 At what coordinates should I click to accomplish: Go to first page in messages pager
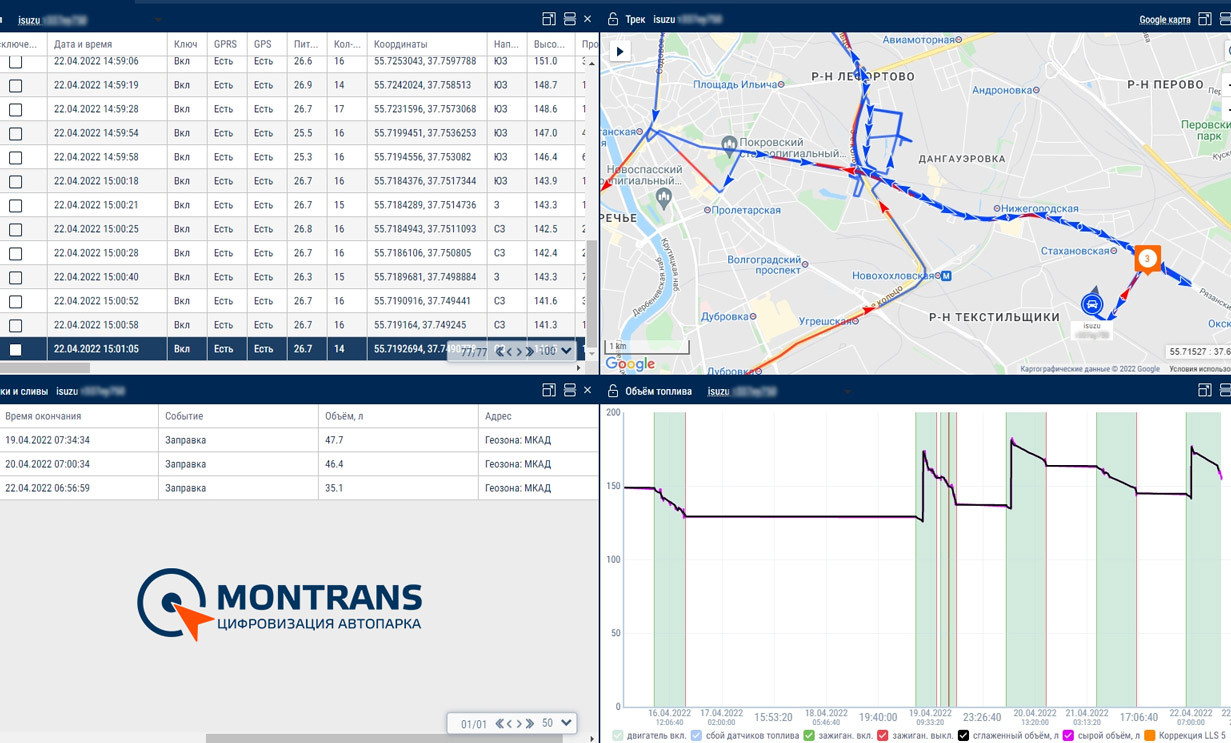pos(499,351)
